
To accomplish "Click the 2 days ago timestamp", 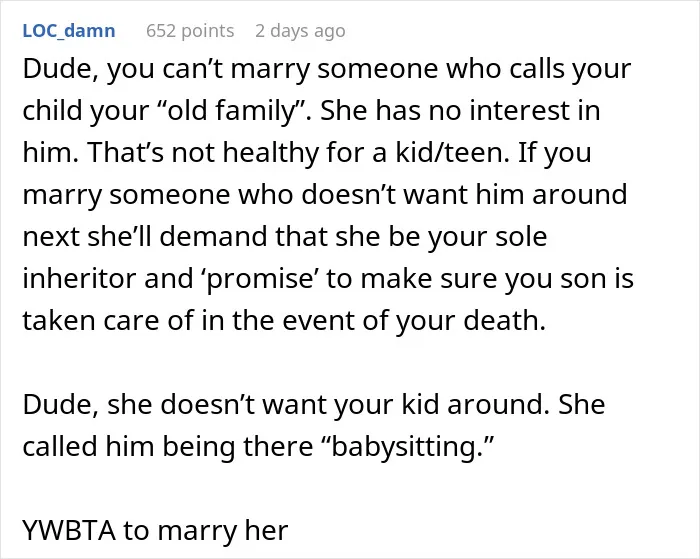I will point(300,31).
